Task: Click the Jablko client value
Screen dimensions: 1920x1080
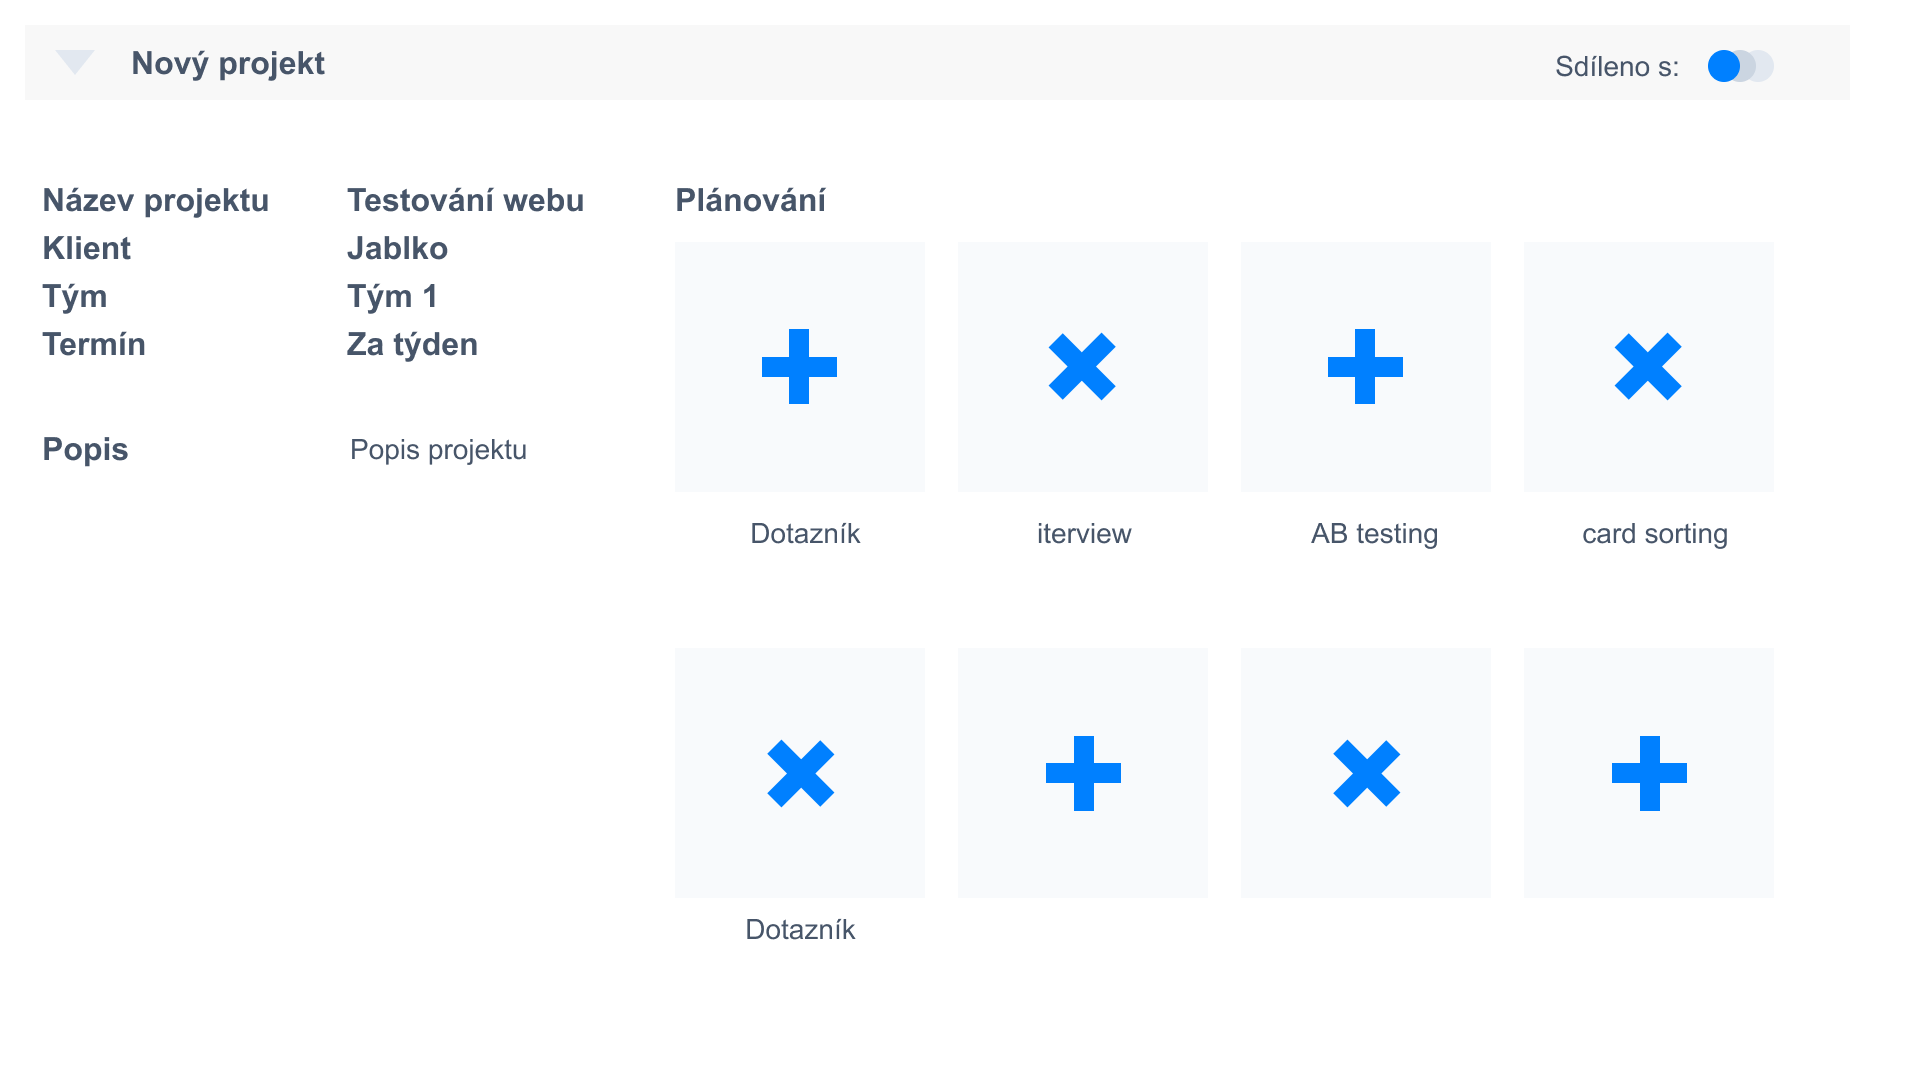Action: [x=397, y=248]
